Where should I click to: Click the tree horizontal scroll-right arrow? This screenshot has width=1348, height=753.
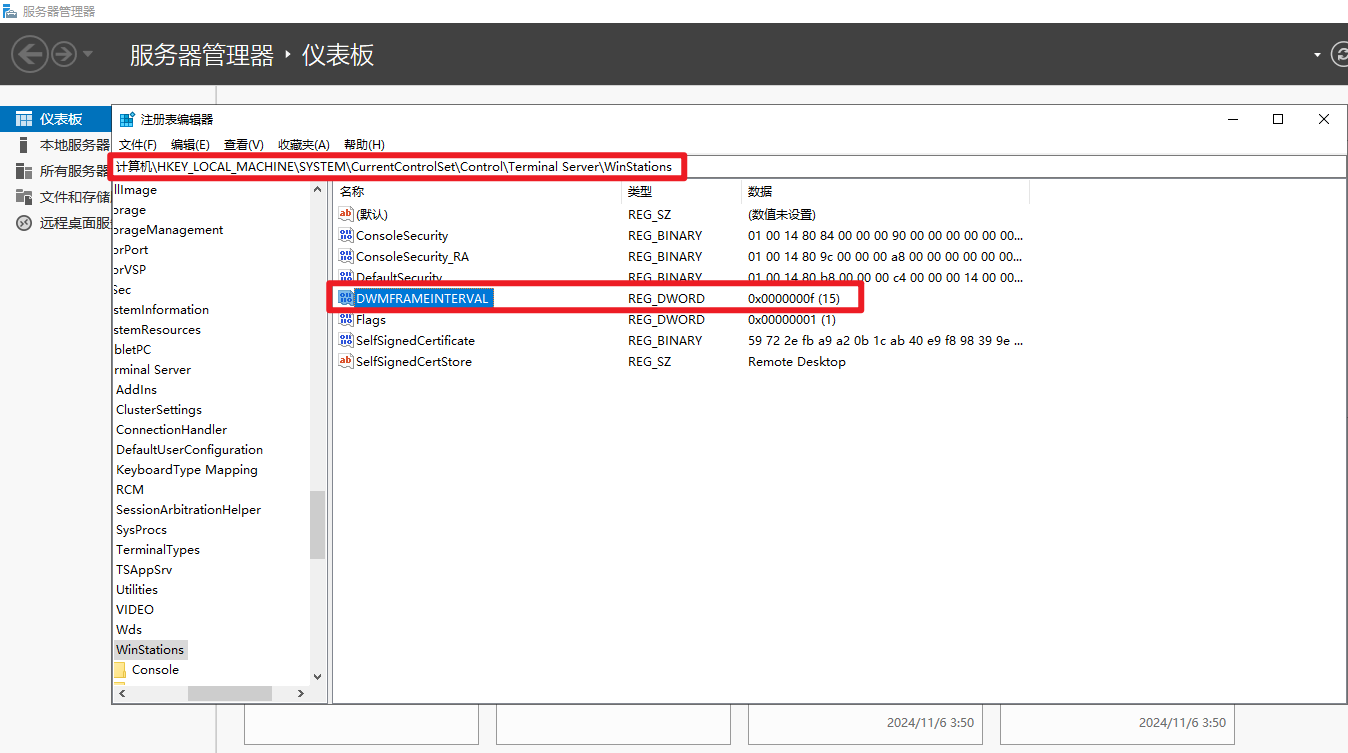click(x=301, y=693)
